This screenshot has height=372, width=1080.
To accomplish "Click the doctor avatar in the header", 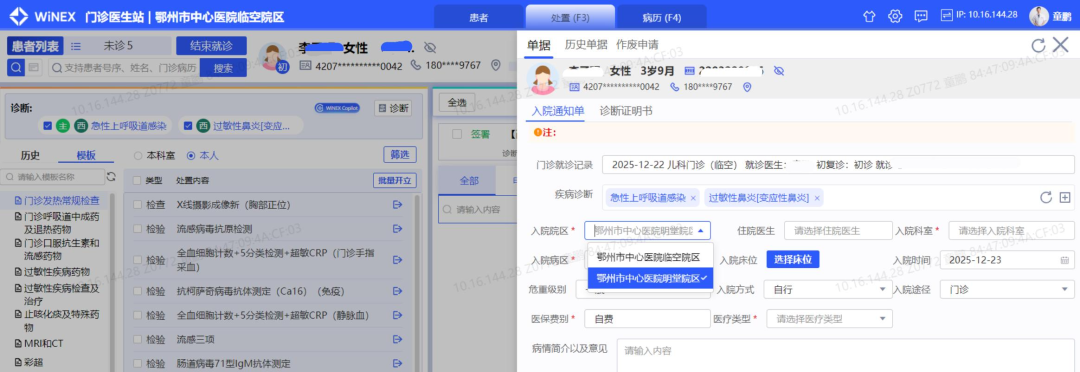I will click(1039, 16).
